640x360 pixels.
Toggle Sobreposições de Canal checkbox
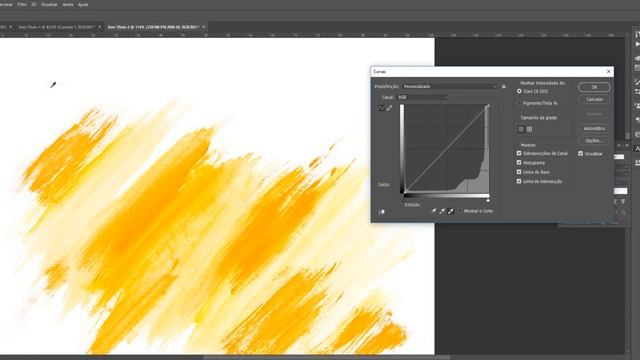519,153
